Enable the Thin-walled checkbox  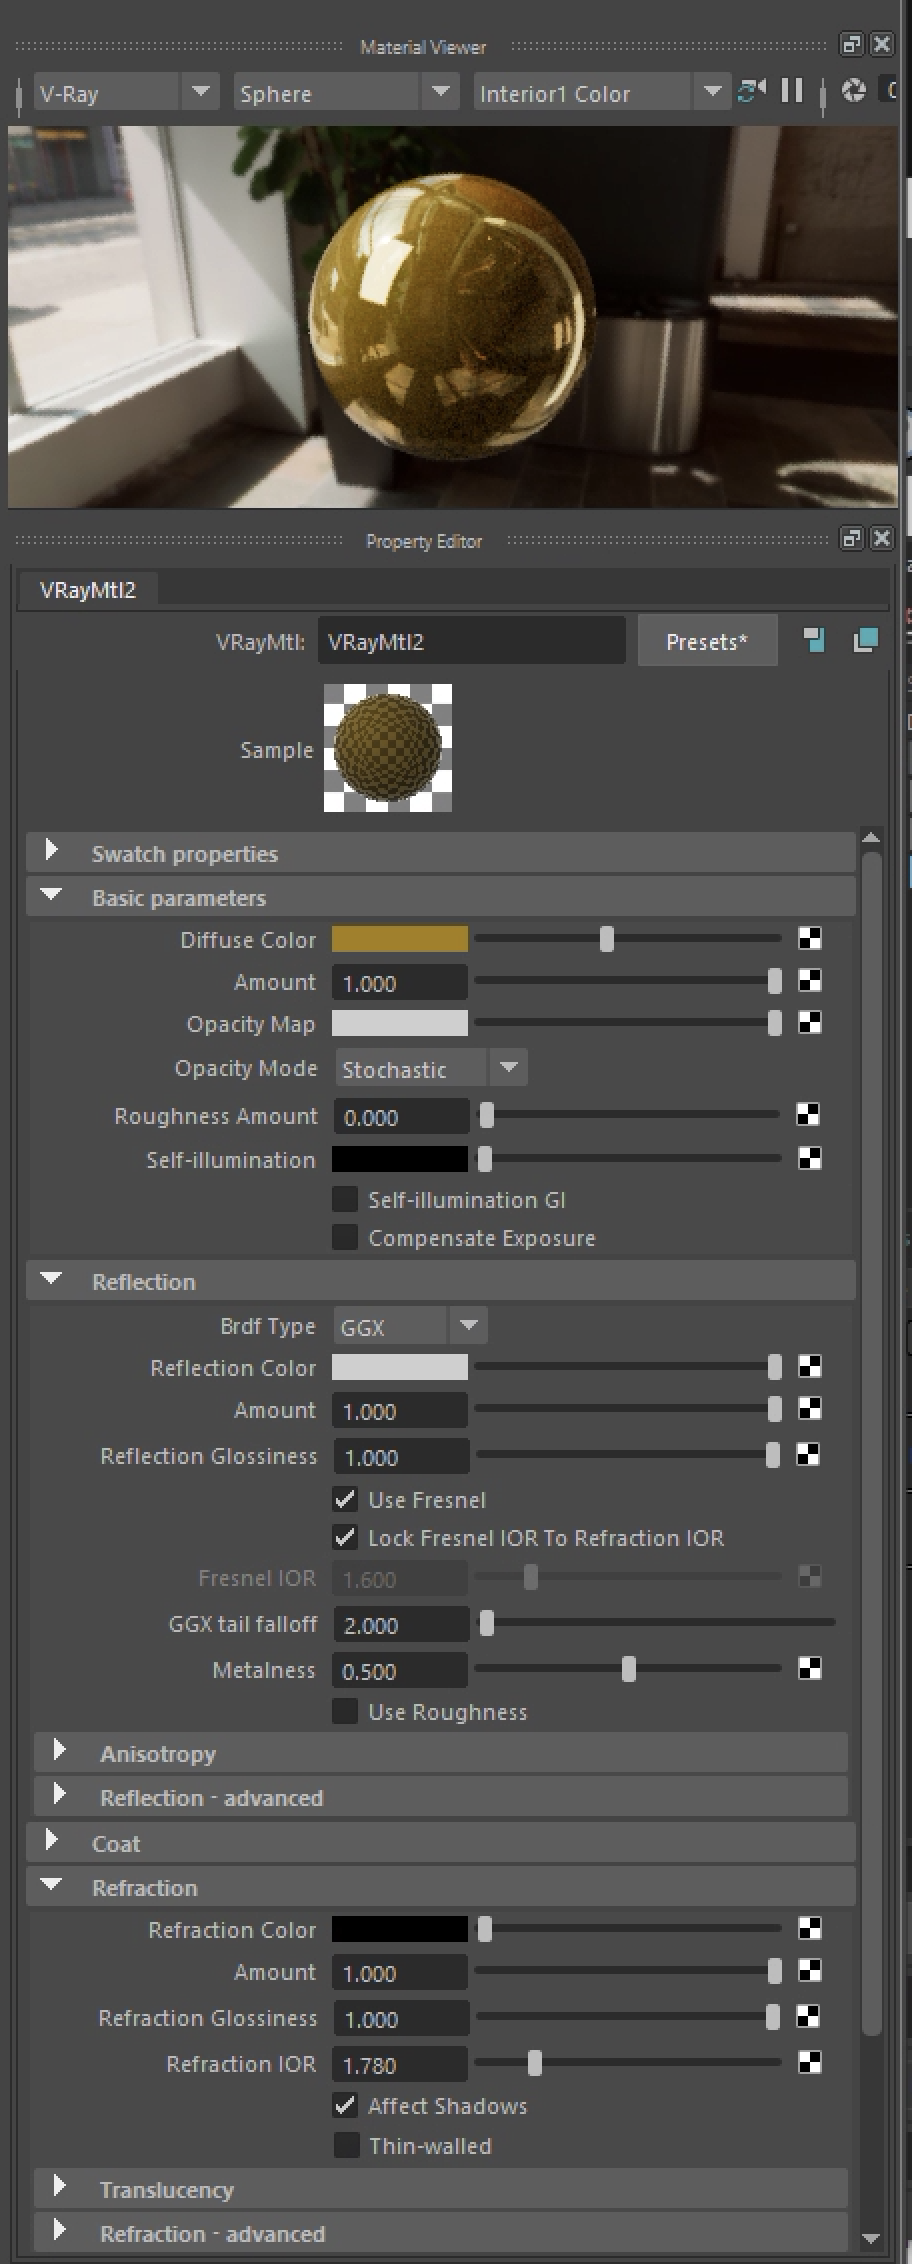[345, 2145]
